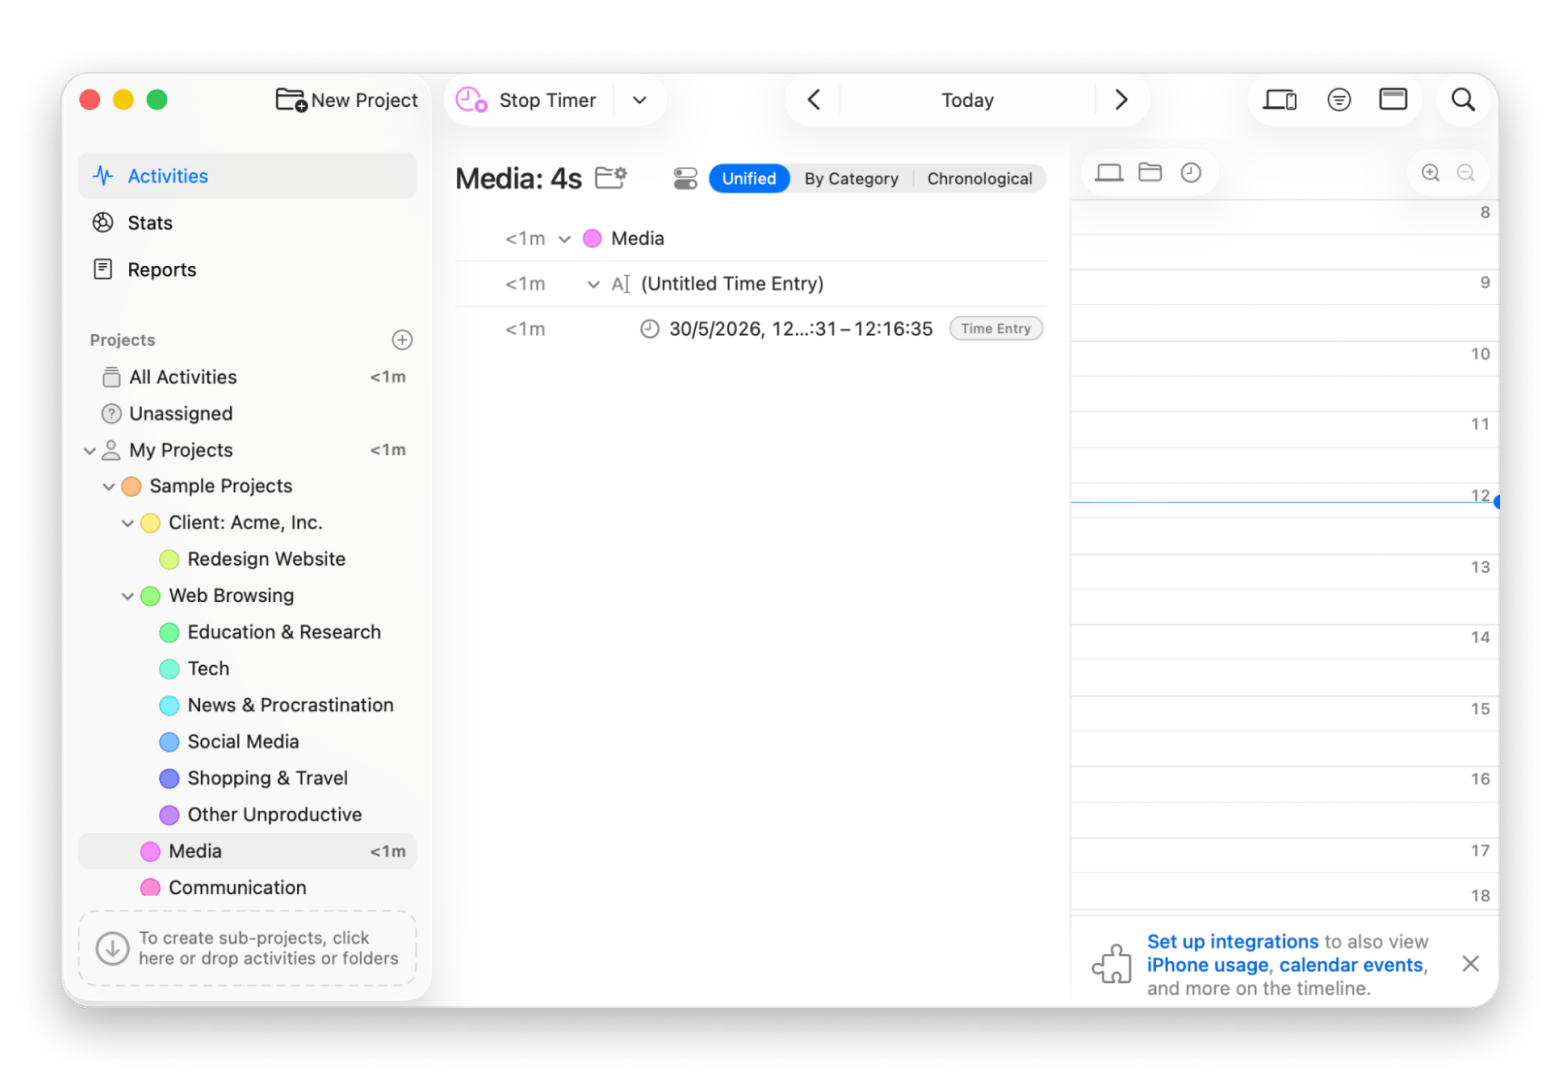Stop the running timer

tap(527, 100)
